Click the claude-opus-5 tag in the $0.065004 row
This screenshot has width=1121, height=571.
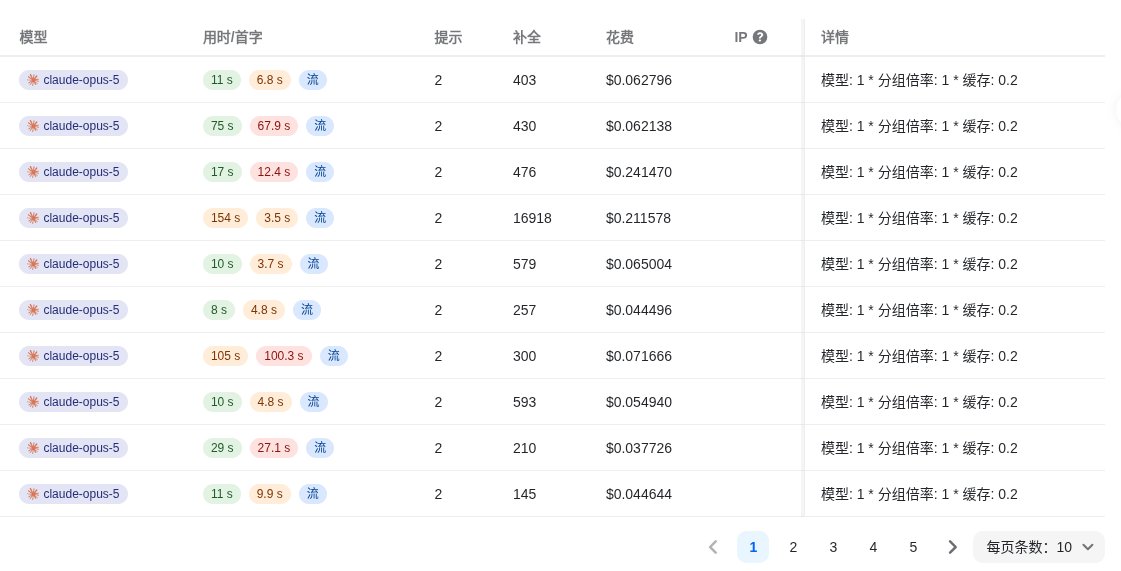click(74, 264)
